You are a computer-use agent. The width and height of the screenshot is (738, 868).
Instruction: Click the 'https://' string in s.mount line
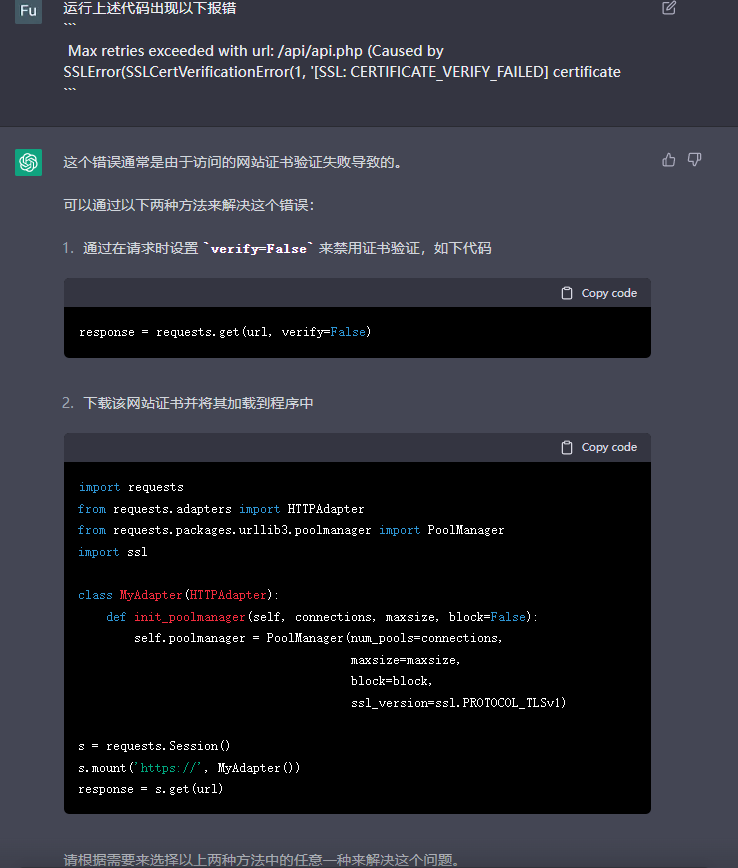171,768
